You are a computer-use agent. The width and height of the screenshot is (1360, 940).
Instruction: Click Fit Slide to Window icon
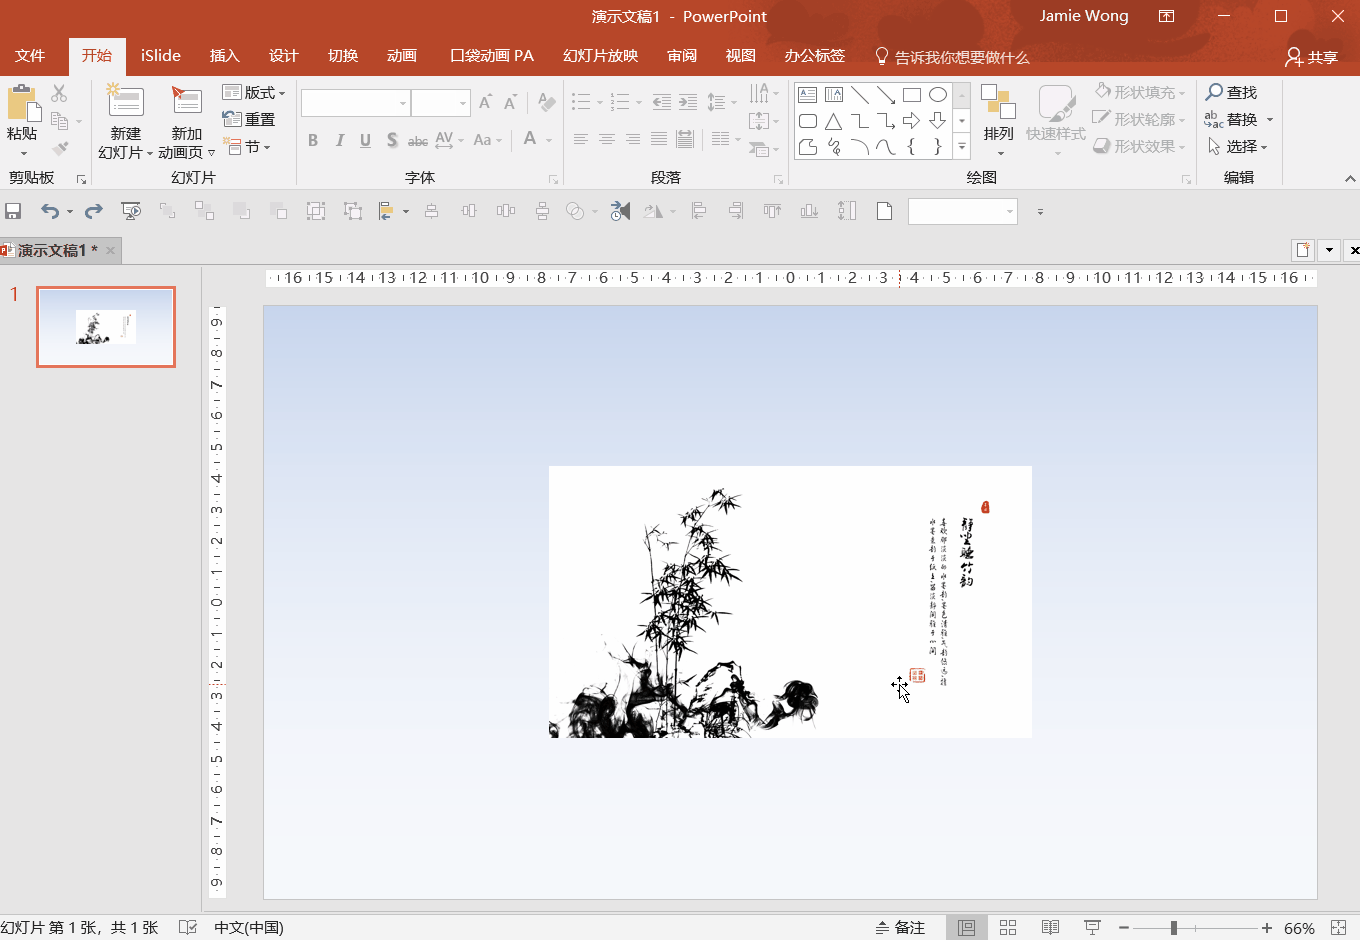[x=1339, y=927]
